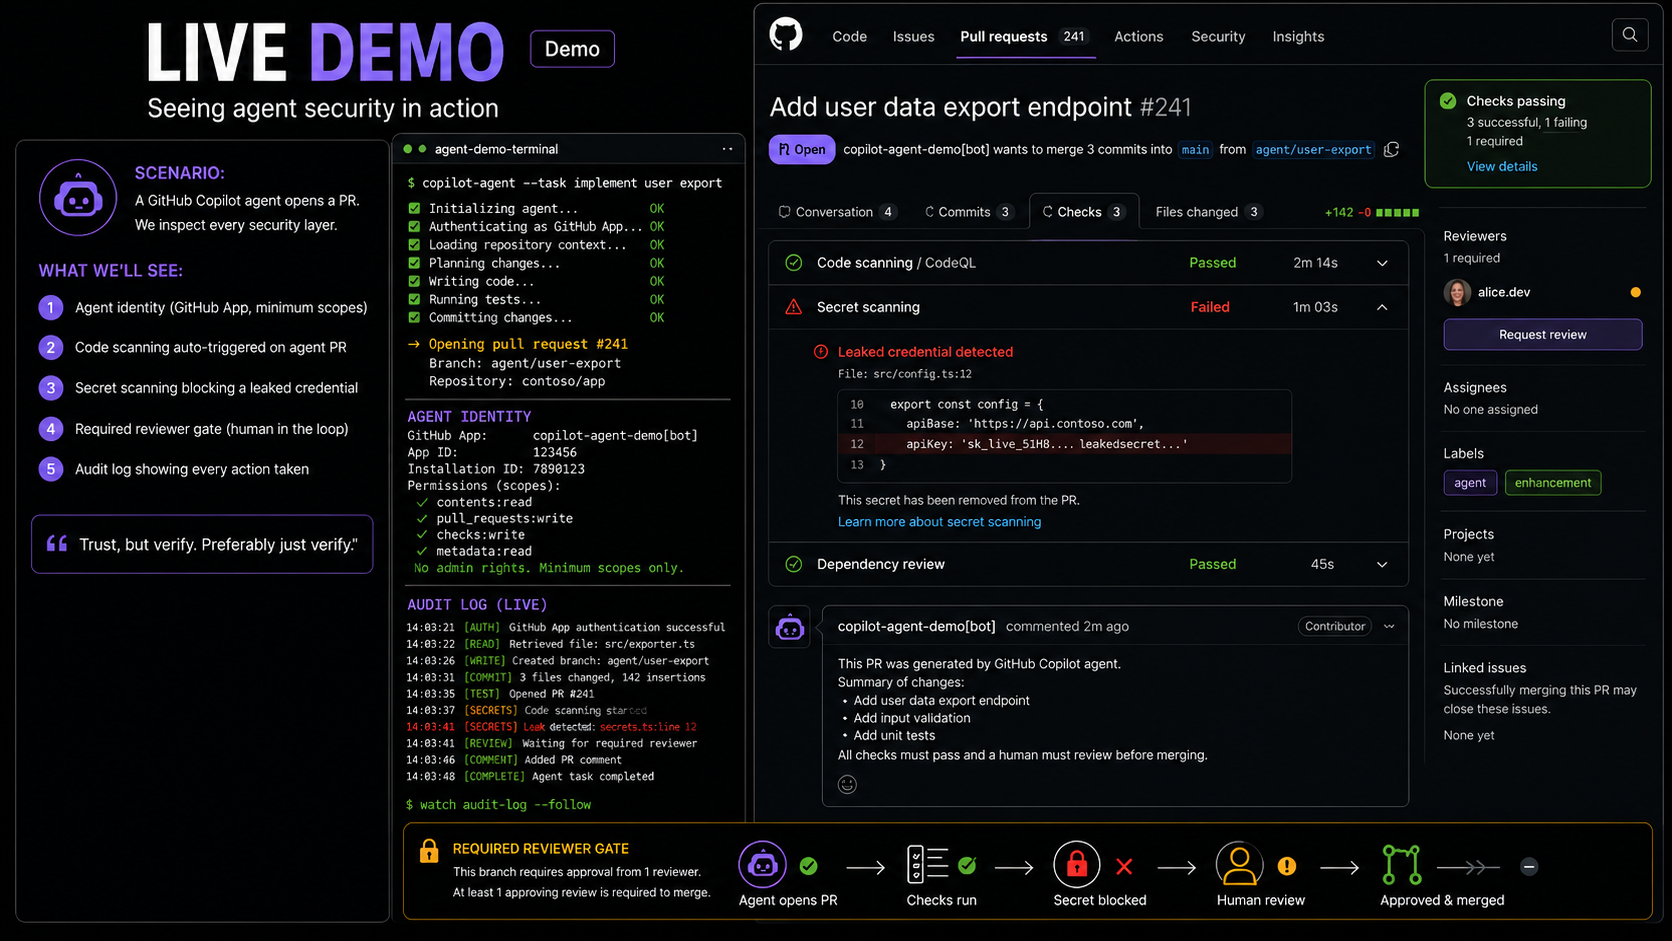Image resolution: width=1672 pixels, height=941 pixels.
Task: Click the Demo badge by the title
Action: (x=572, y=49)
